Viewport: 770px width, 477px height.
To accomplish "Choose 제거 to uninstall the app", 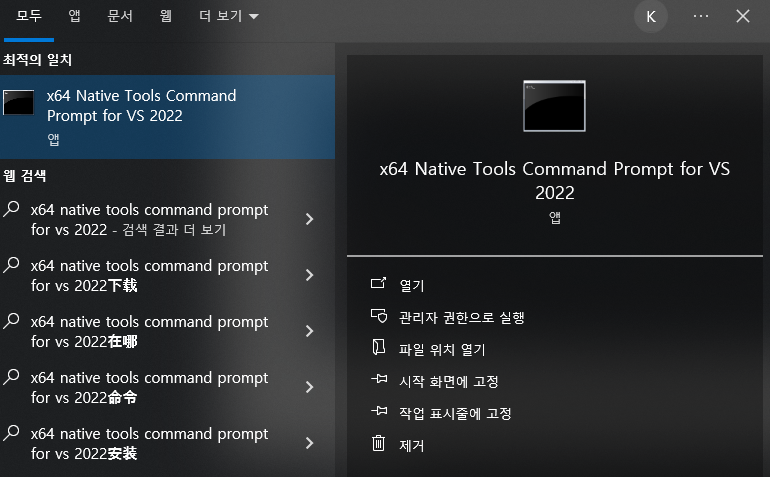I will tap(412, 446).
